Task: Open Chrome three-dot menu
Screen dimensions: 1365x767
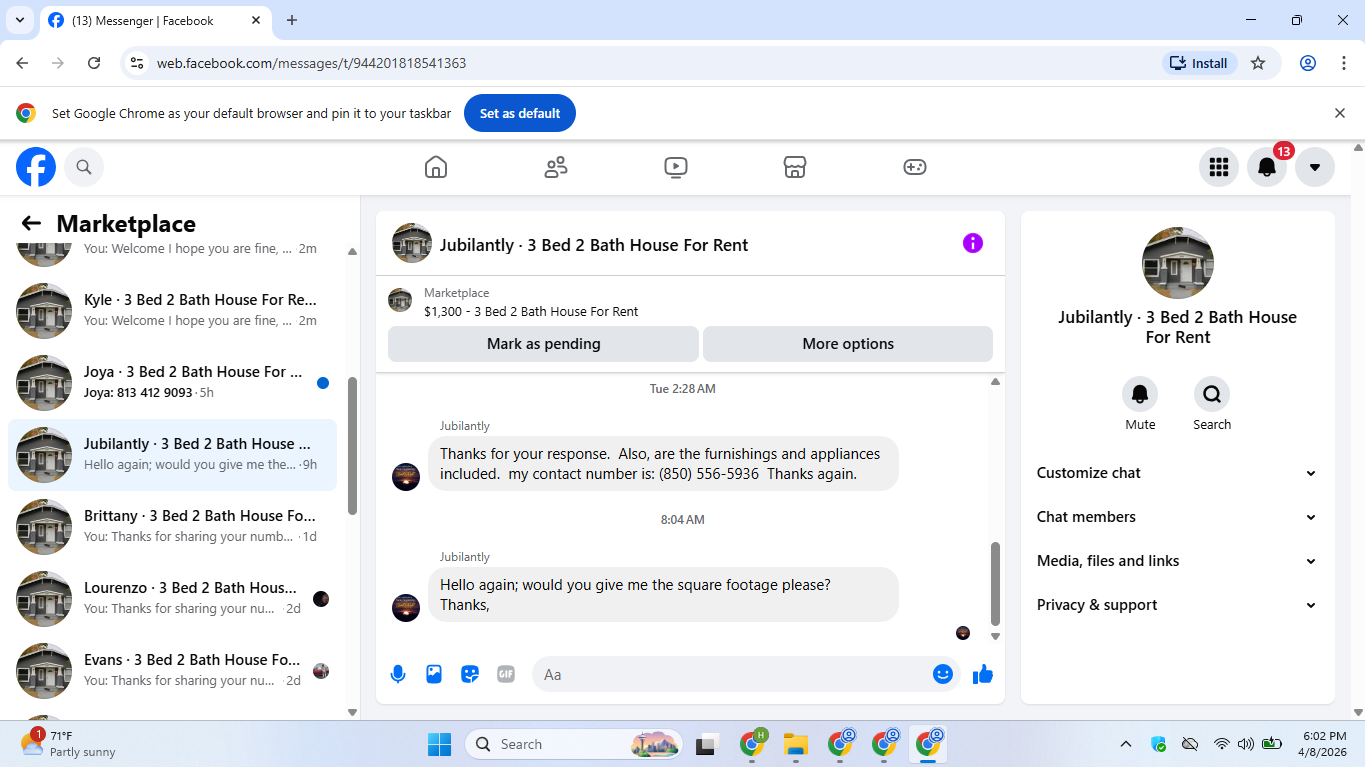Action: 1344,63
